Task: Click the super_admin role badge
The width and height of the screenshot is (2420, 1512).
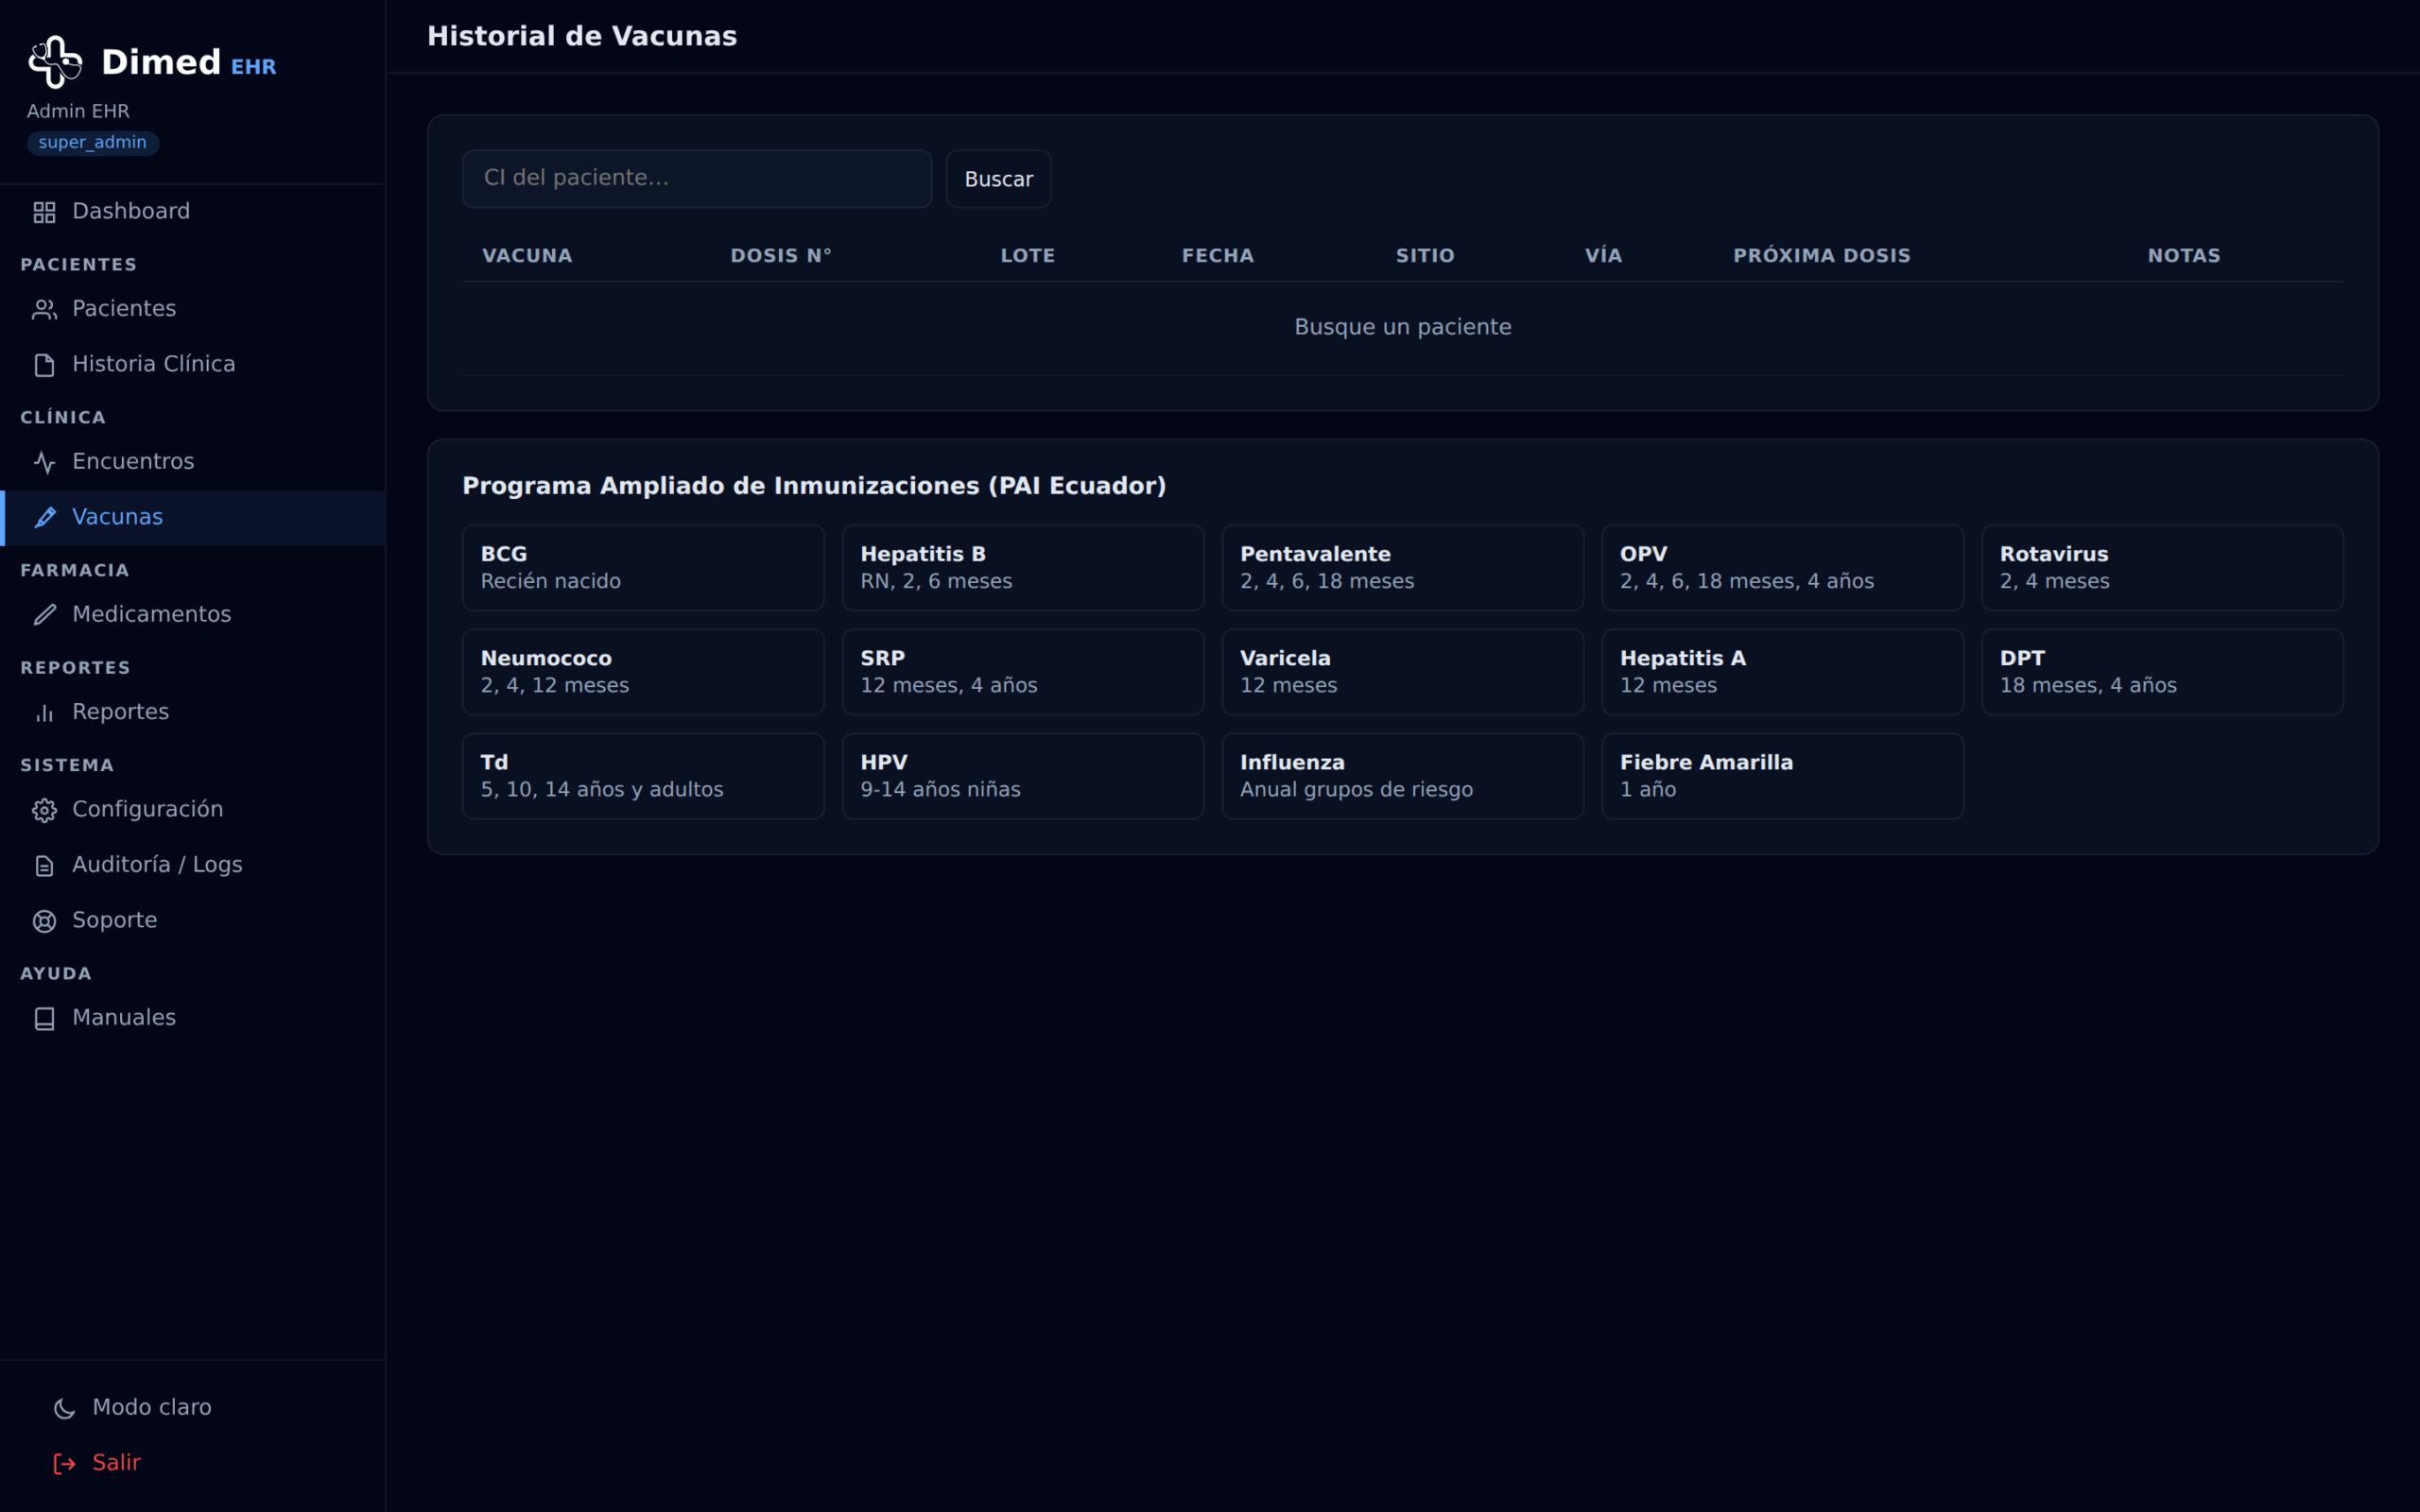Action: point(92,143)
